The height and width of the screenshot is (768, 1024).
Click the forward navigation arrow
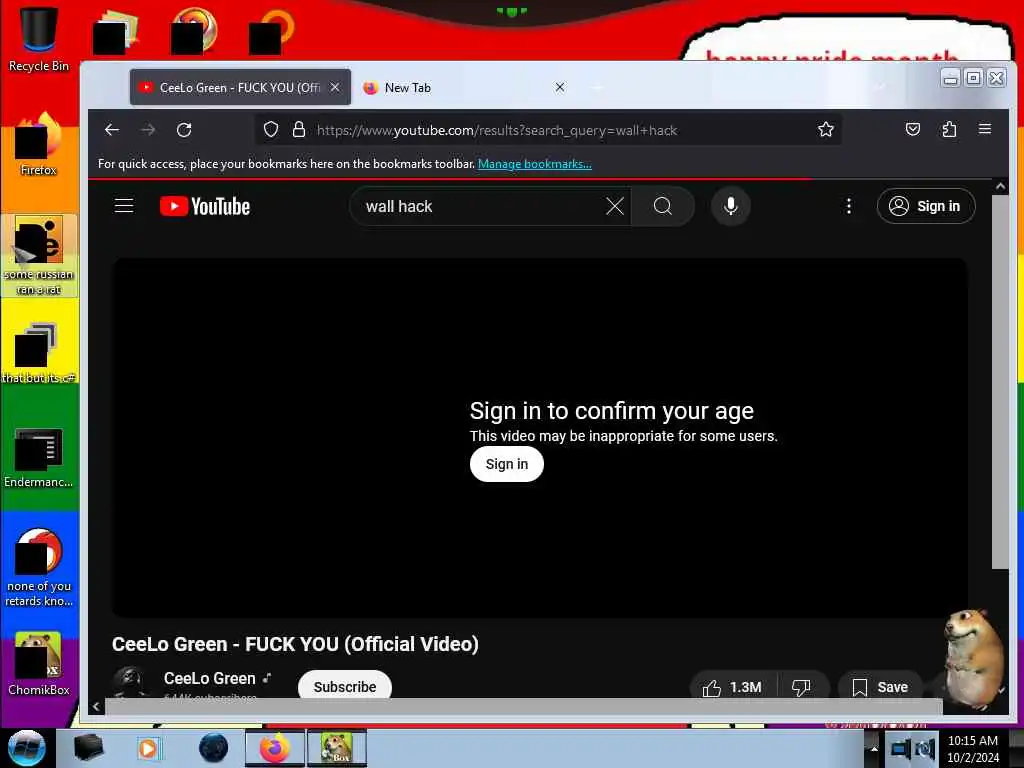(x=148, y=130)
